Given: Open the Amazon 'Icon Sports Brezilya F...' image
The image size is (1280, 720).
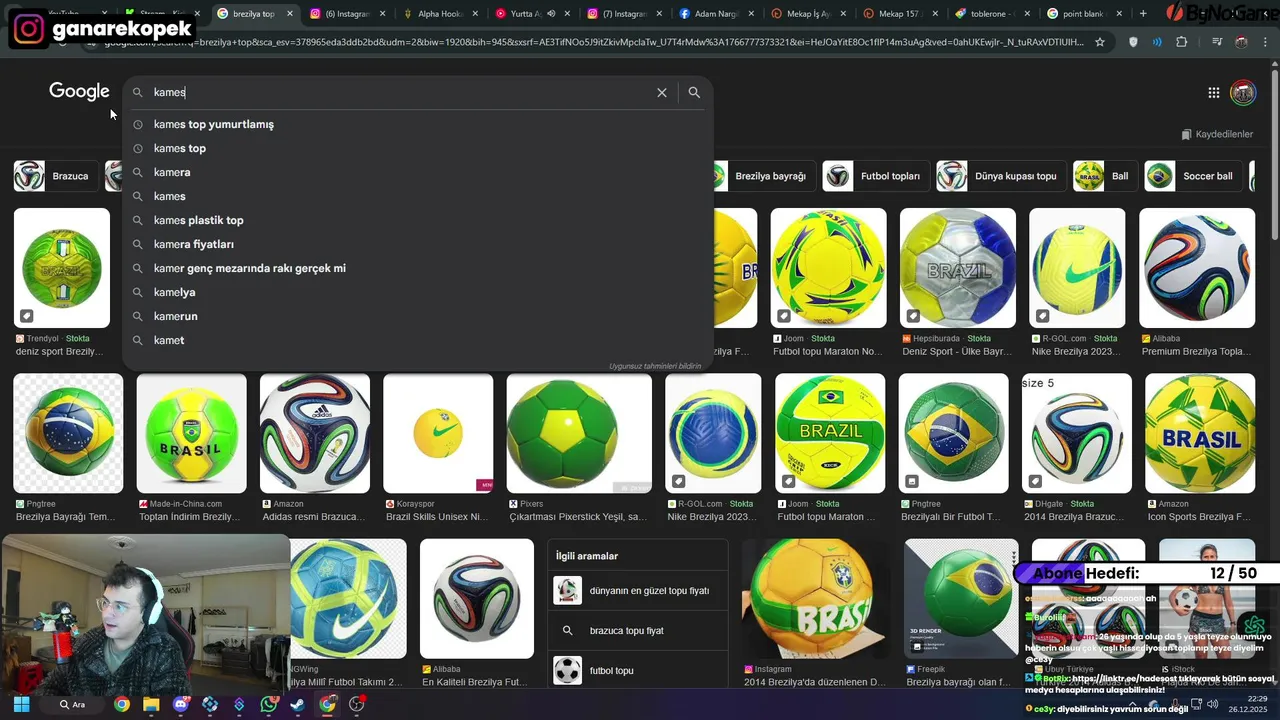Looking at the screenshot, I should pos(1200,433).
